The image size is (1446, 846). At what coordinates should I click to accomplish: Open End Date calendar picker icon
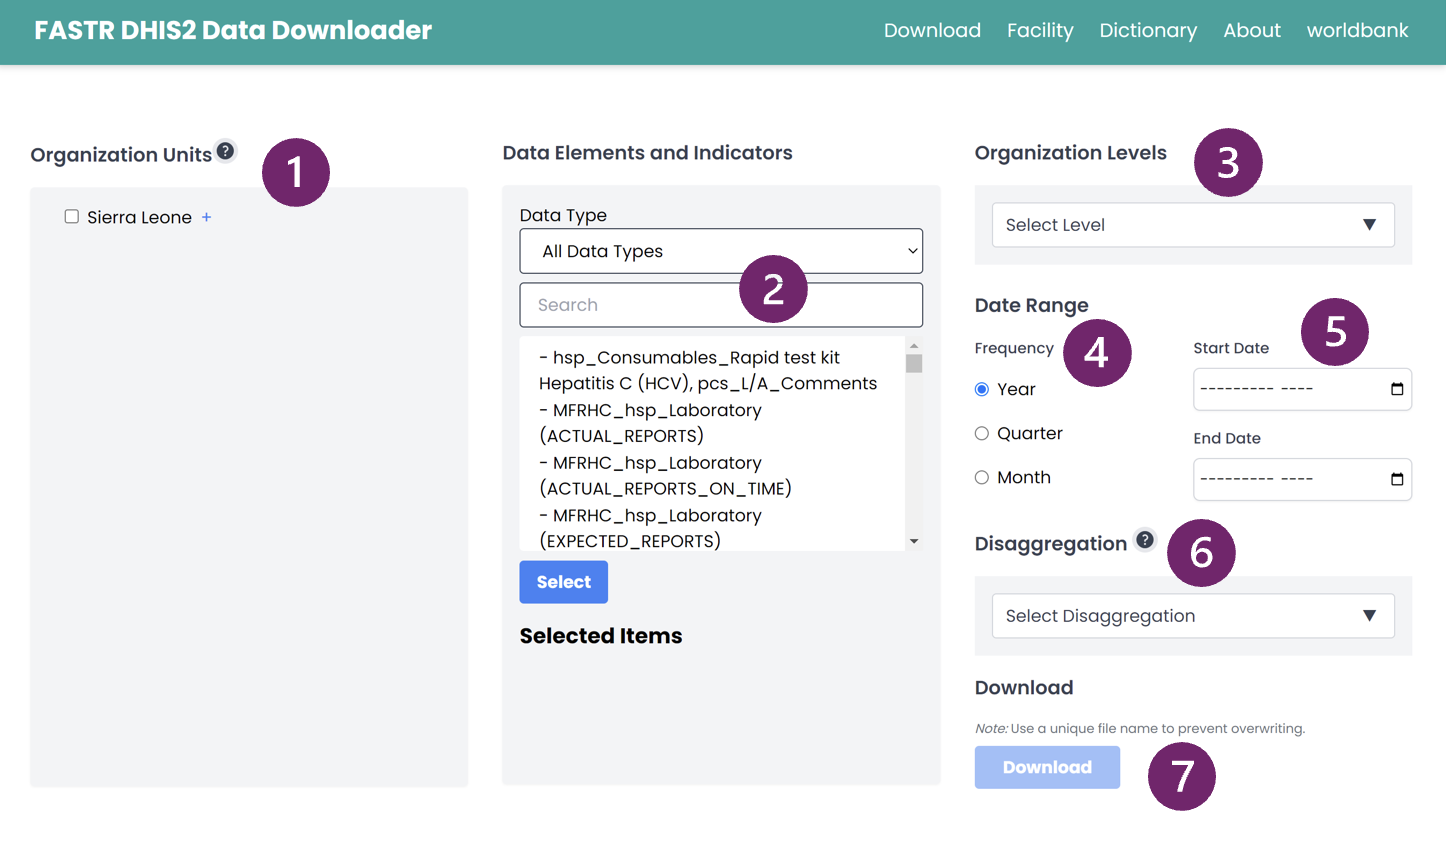(1397, 480)
